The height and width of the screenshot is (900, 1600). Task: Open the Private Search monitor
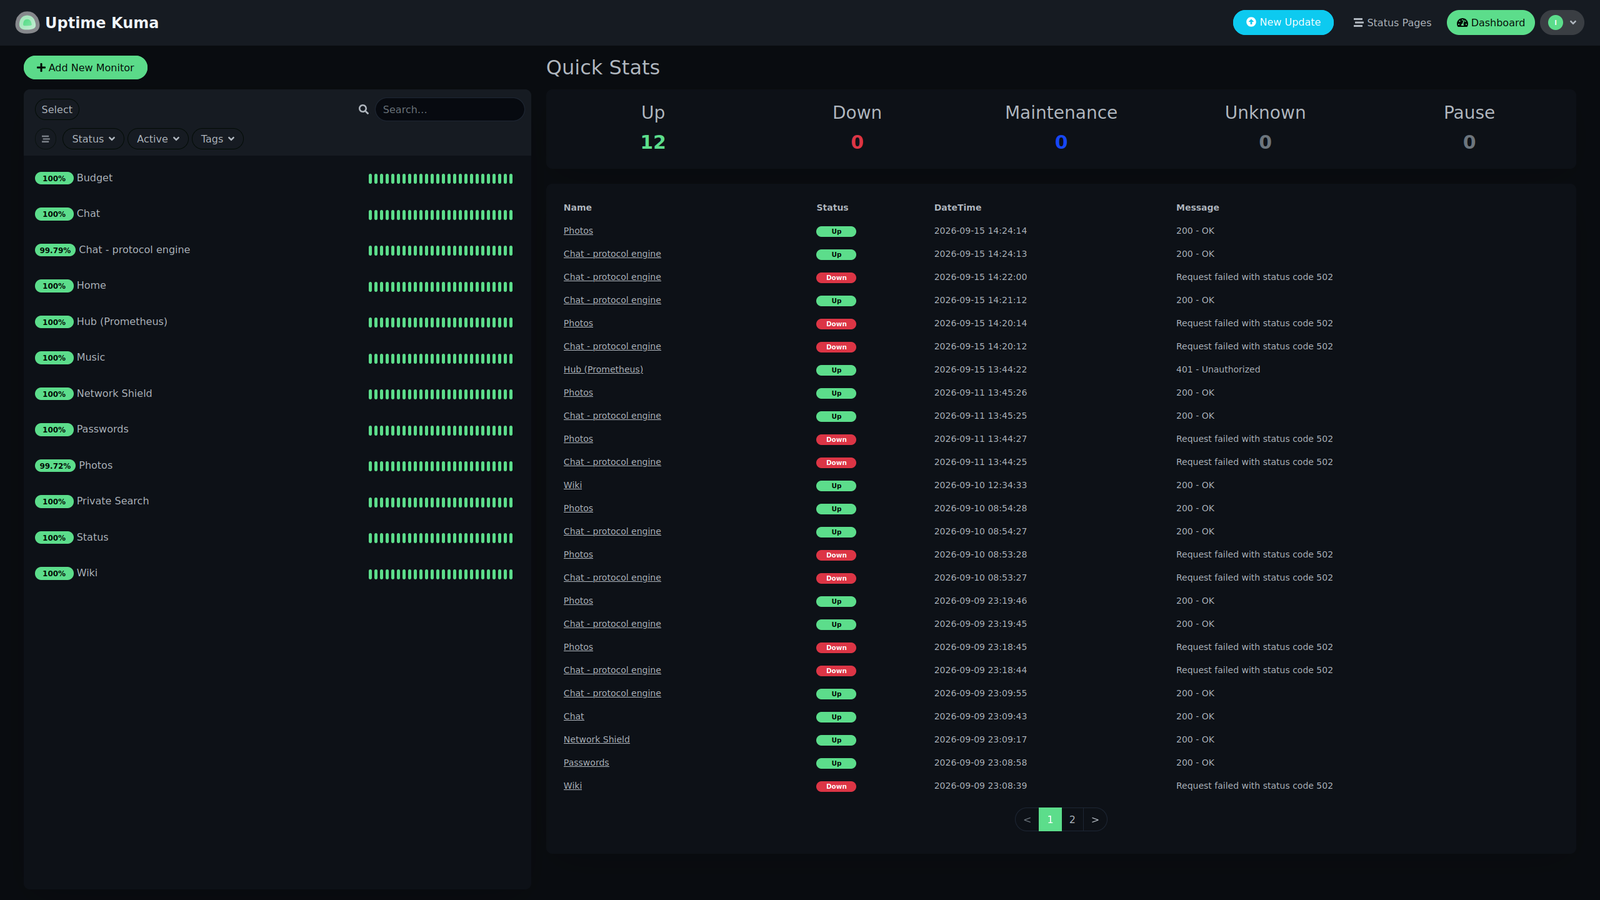pos(277,502)
